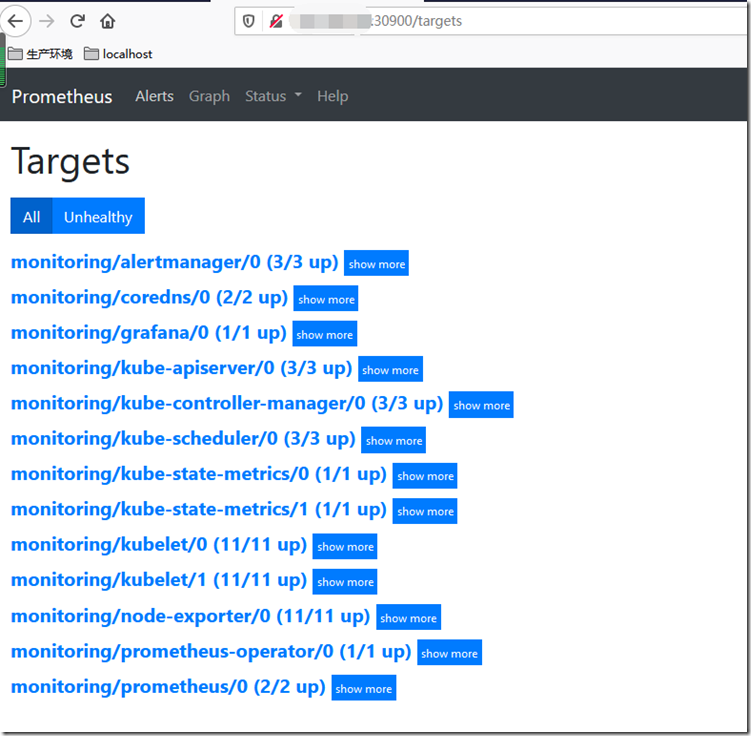The image size is (751, 736).
Task: Open monitoring/kubelet/0 (11/11 up) link
Action: tap(159, 546)
